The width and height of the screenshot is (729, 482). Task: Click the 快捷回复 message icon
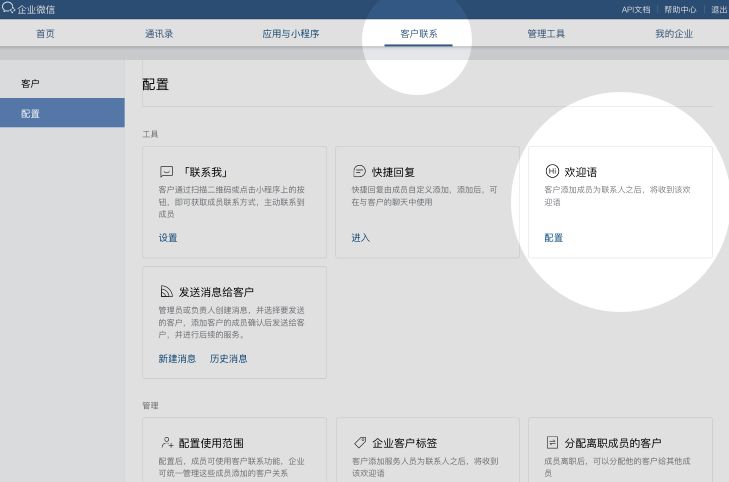360,171
